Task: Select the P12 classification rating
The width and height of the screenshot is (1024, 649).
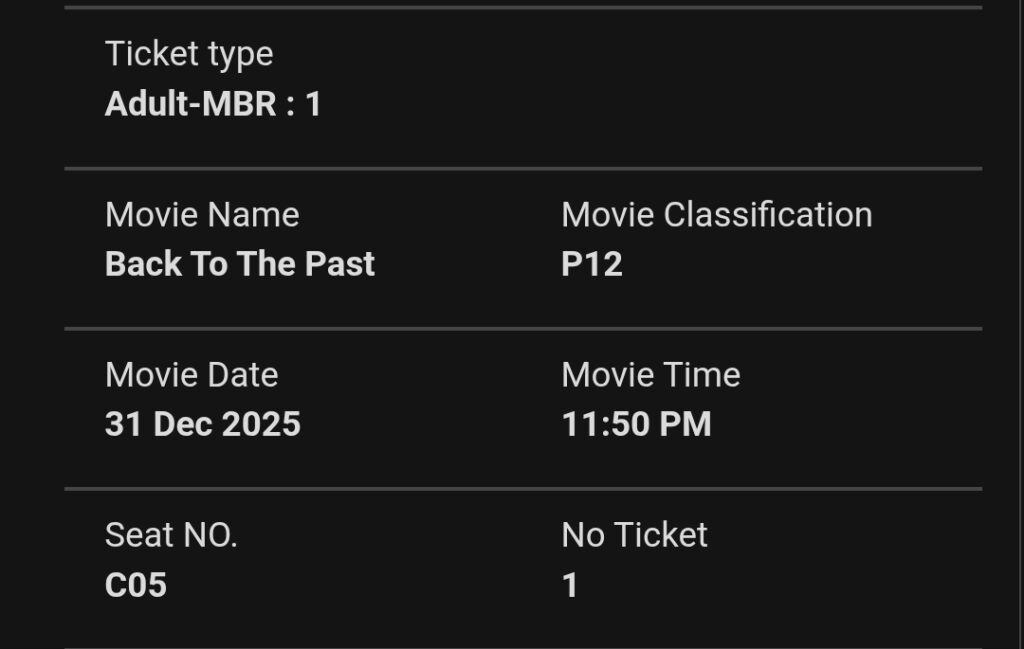Action: tap(592, 264)
